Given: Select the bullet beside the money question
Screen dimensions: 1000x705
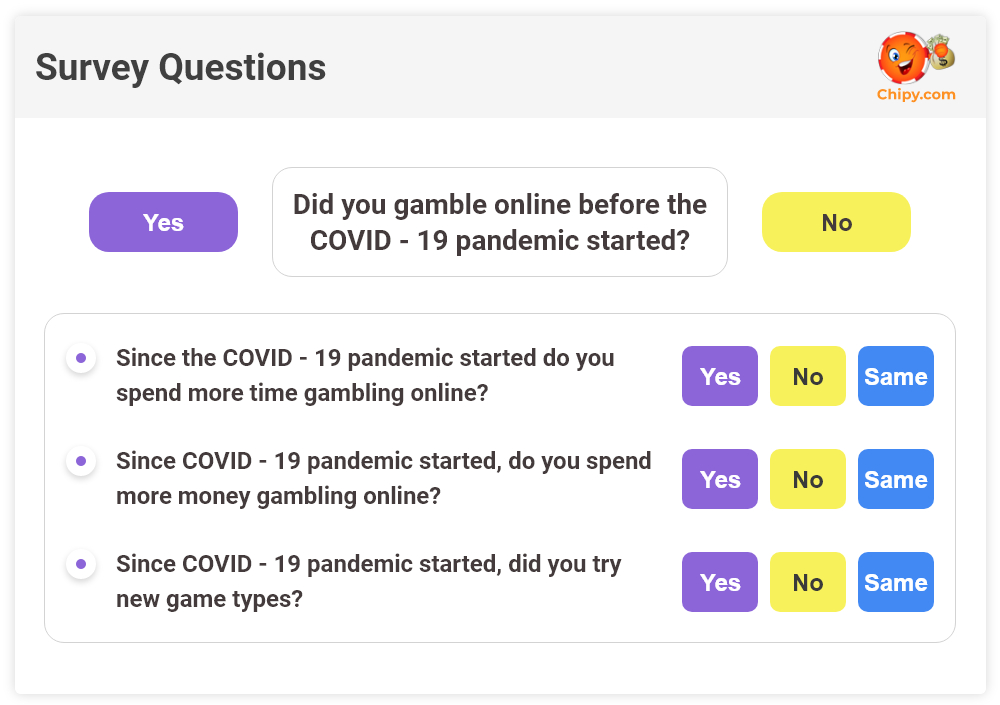Looking at the screenshot, I should [x=80, y=461].
